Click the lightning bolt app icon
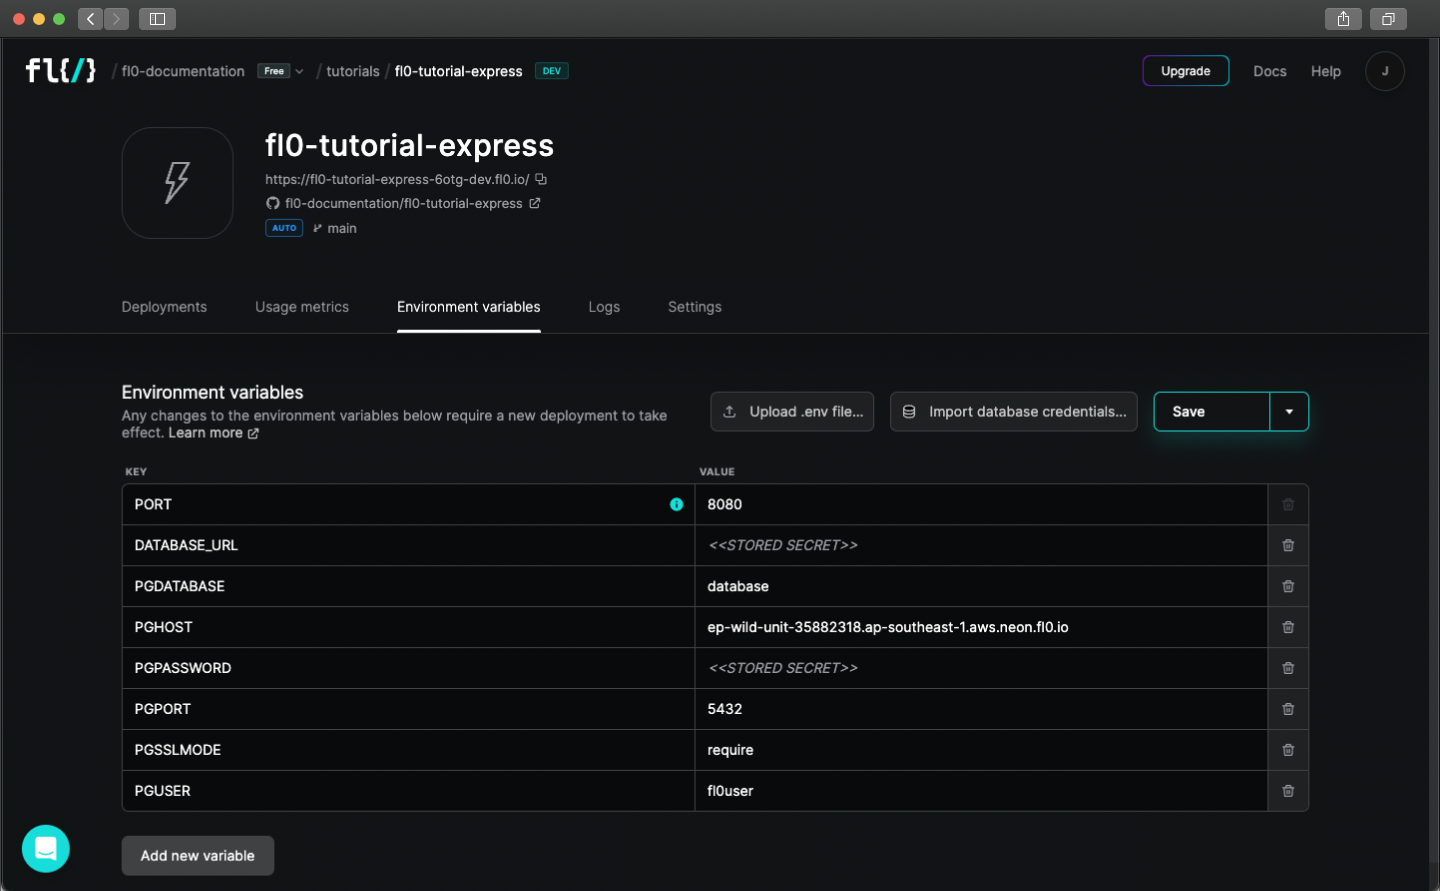Viewport: 1440px width, 891px height. pos(177,183)
